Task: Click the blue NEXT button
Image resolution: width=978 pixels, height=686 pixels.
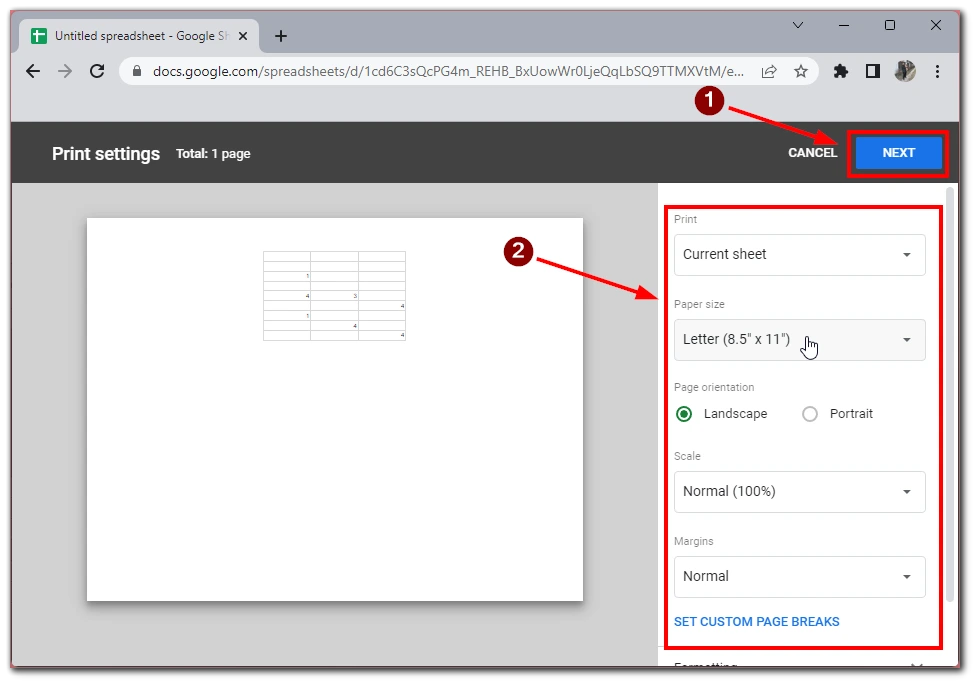Action: coord(898,153)
